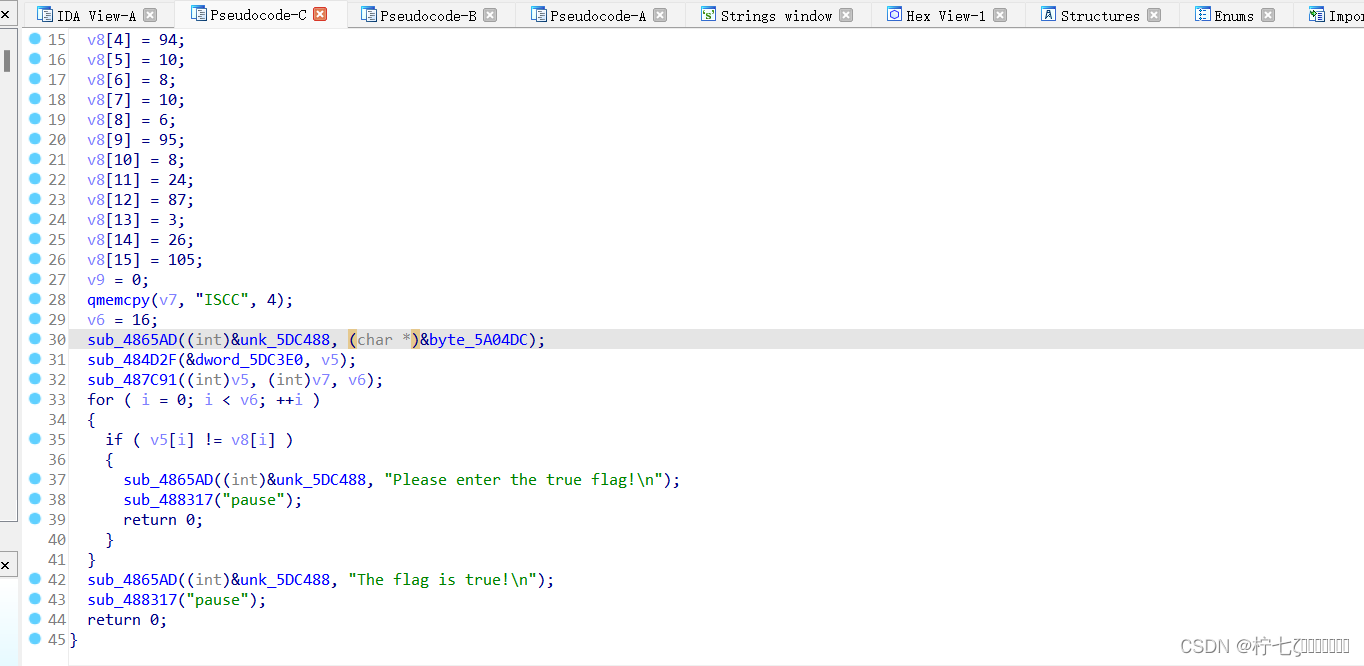Click the Structures tab icon
Image resolution: width=1364 pixels, height=666 pixels.
coord(1048,14)
